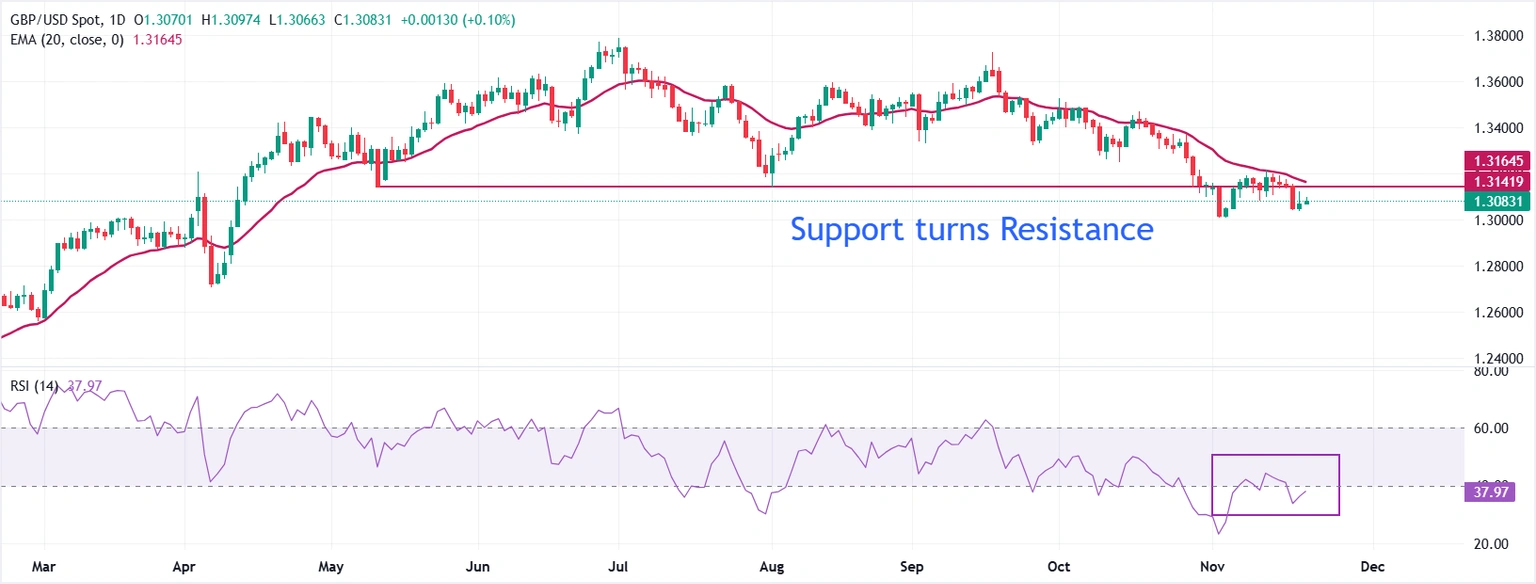The image size is (1536, 584).
Task: Select the 1.31419 horizontal line price tag
Action: tap(1496, 182)
